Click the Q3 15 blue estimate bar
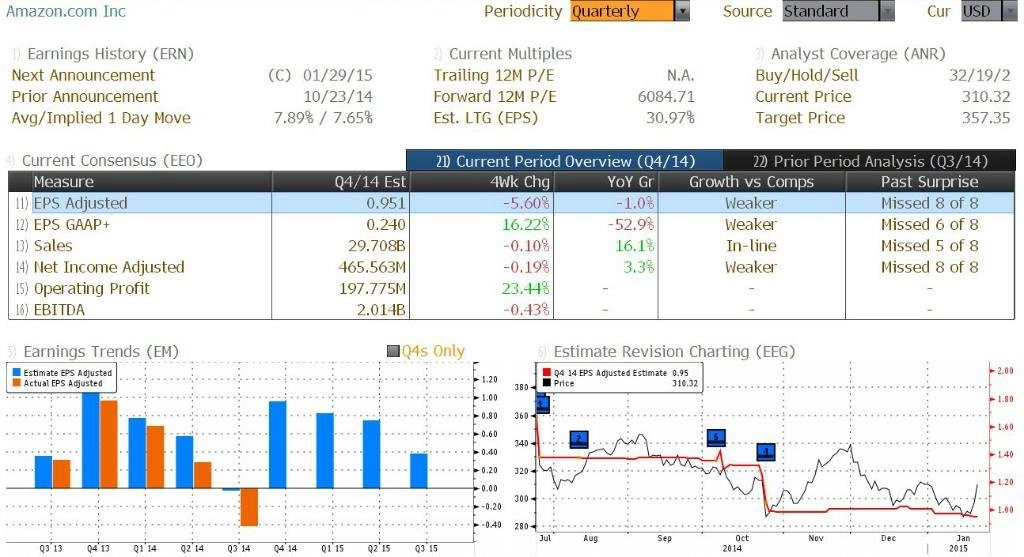Screen dimensions: 1024x557 tap(419, 471)
